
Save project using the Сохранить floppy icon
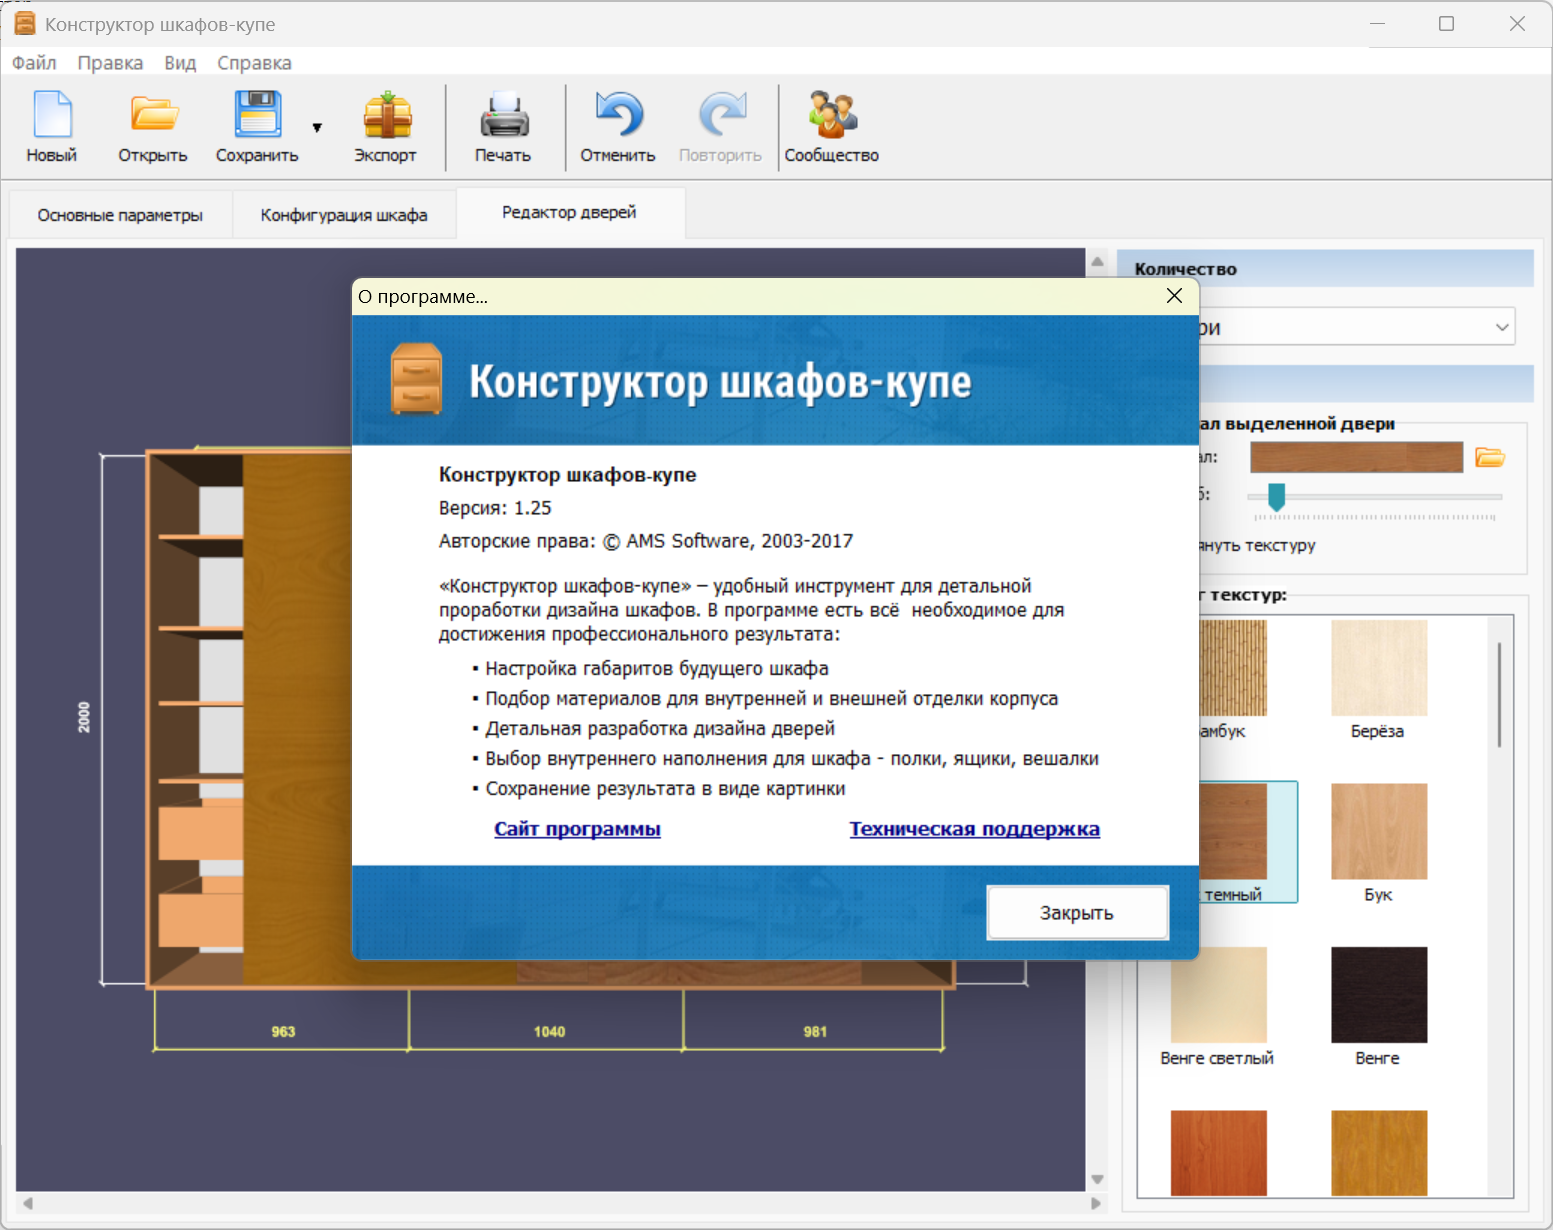tap(257, 115)
